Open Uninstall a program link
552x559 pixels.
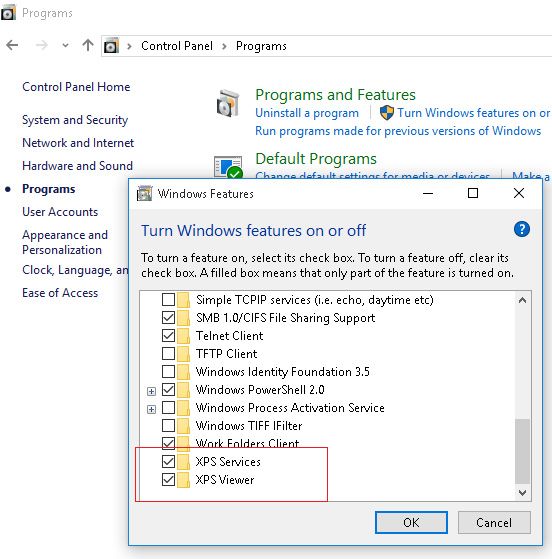[x=307, y=113]
